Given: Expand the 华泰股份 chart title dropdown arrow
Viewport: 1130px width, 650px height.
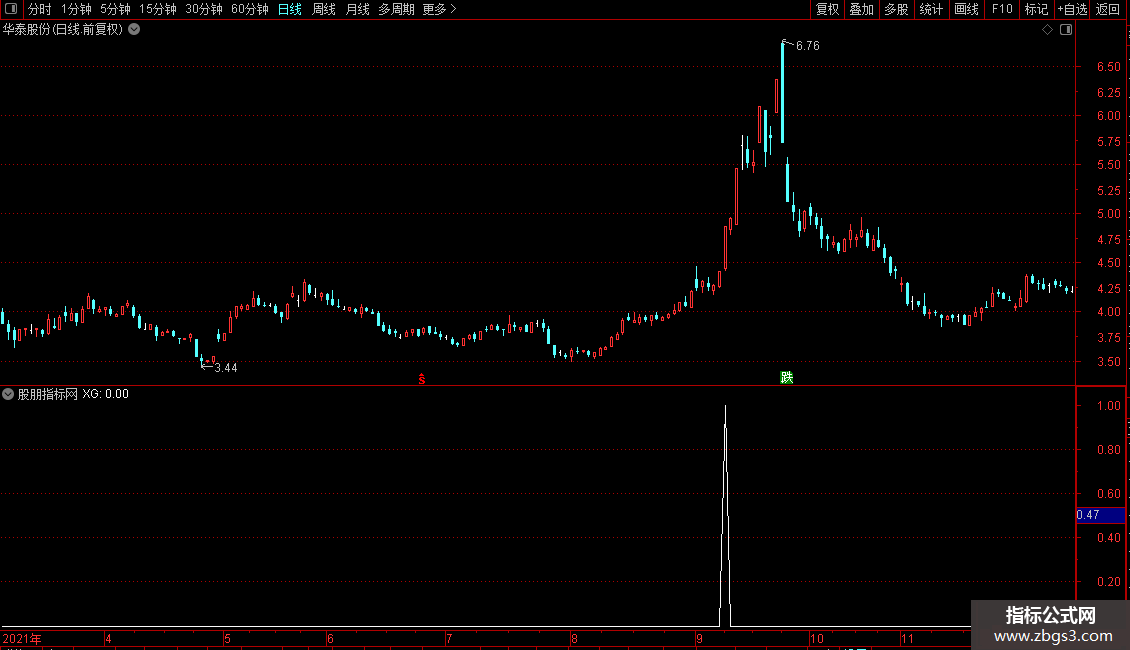Looking at the screenshot, I should (134, 30).
